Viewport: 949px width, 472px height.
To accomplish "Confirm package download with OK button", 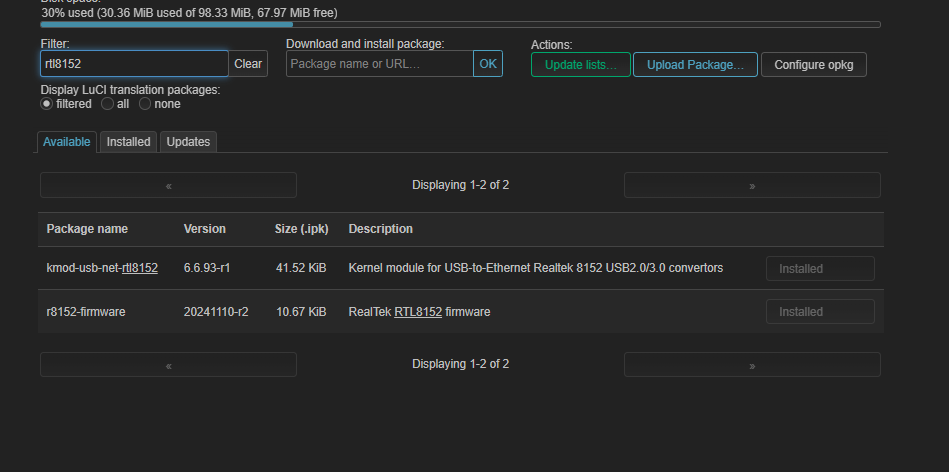I will [x=488, y=64].
